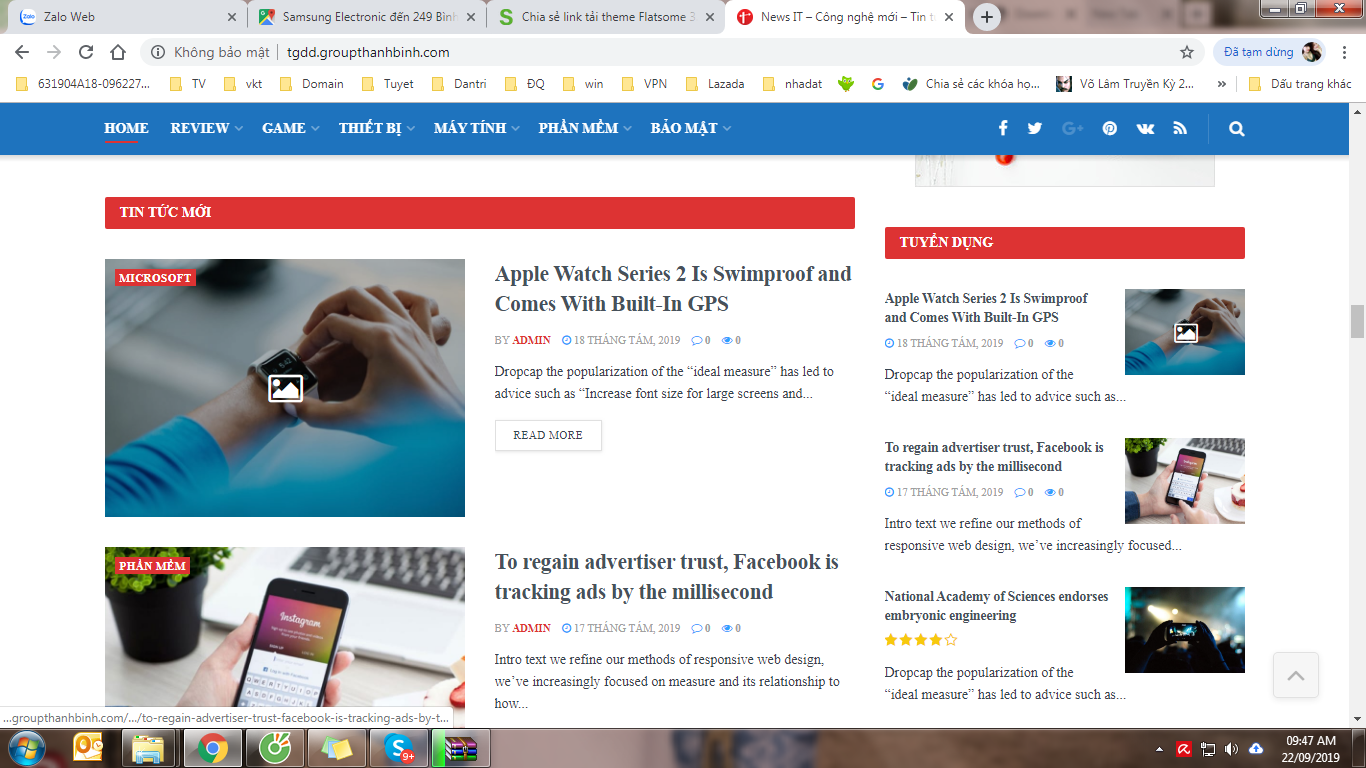Screen dimensions: 1366x768
Task: Click ADMIN author of Apple Watch post
Action: (x=531, y=340)
